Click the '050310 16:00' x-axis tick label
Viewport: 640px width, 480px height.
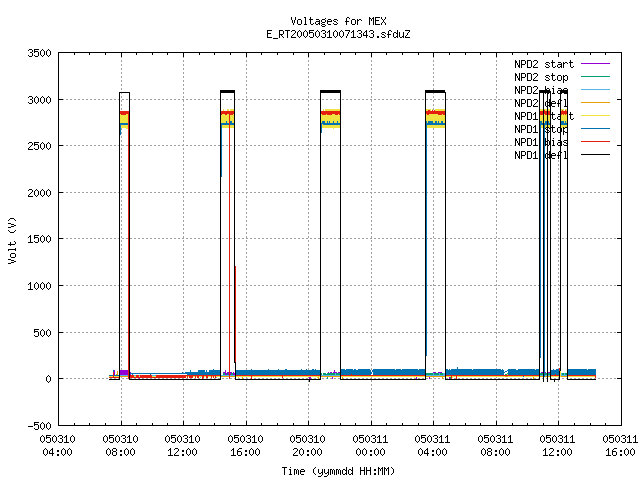point(245,446)
